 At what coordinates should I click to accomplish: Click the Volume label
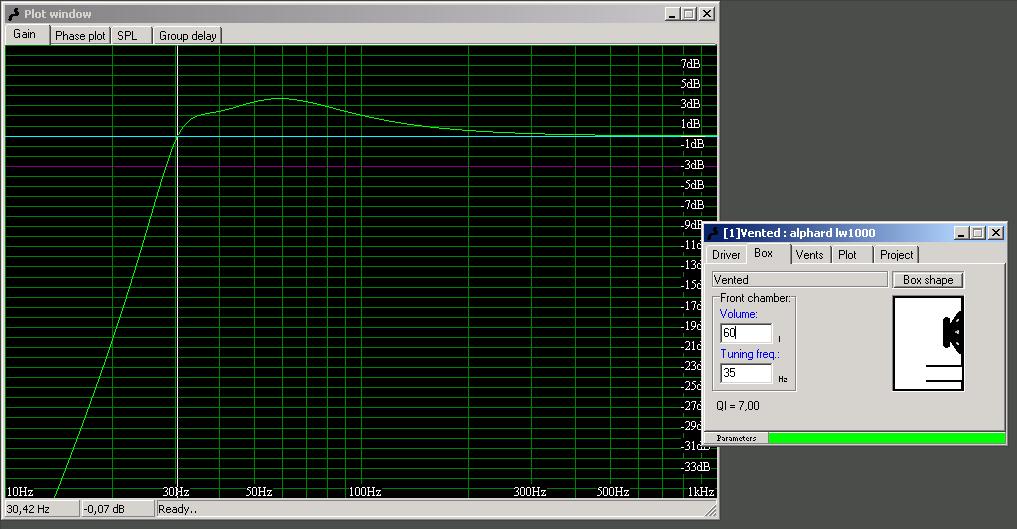pyautogui.click(x=739, y=314)
